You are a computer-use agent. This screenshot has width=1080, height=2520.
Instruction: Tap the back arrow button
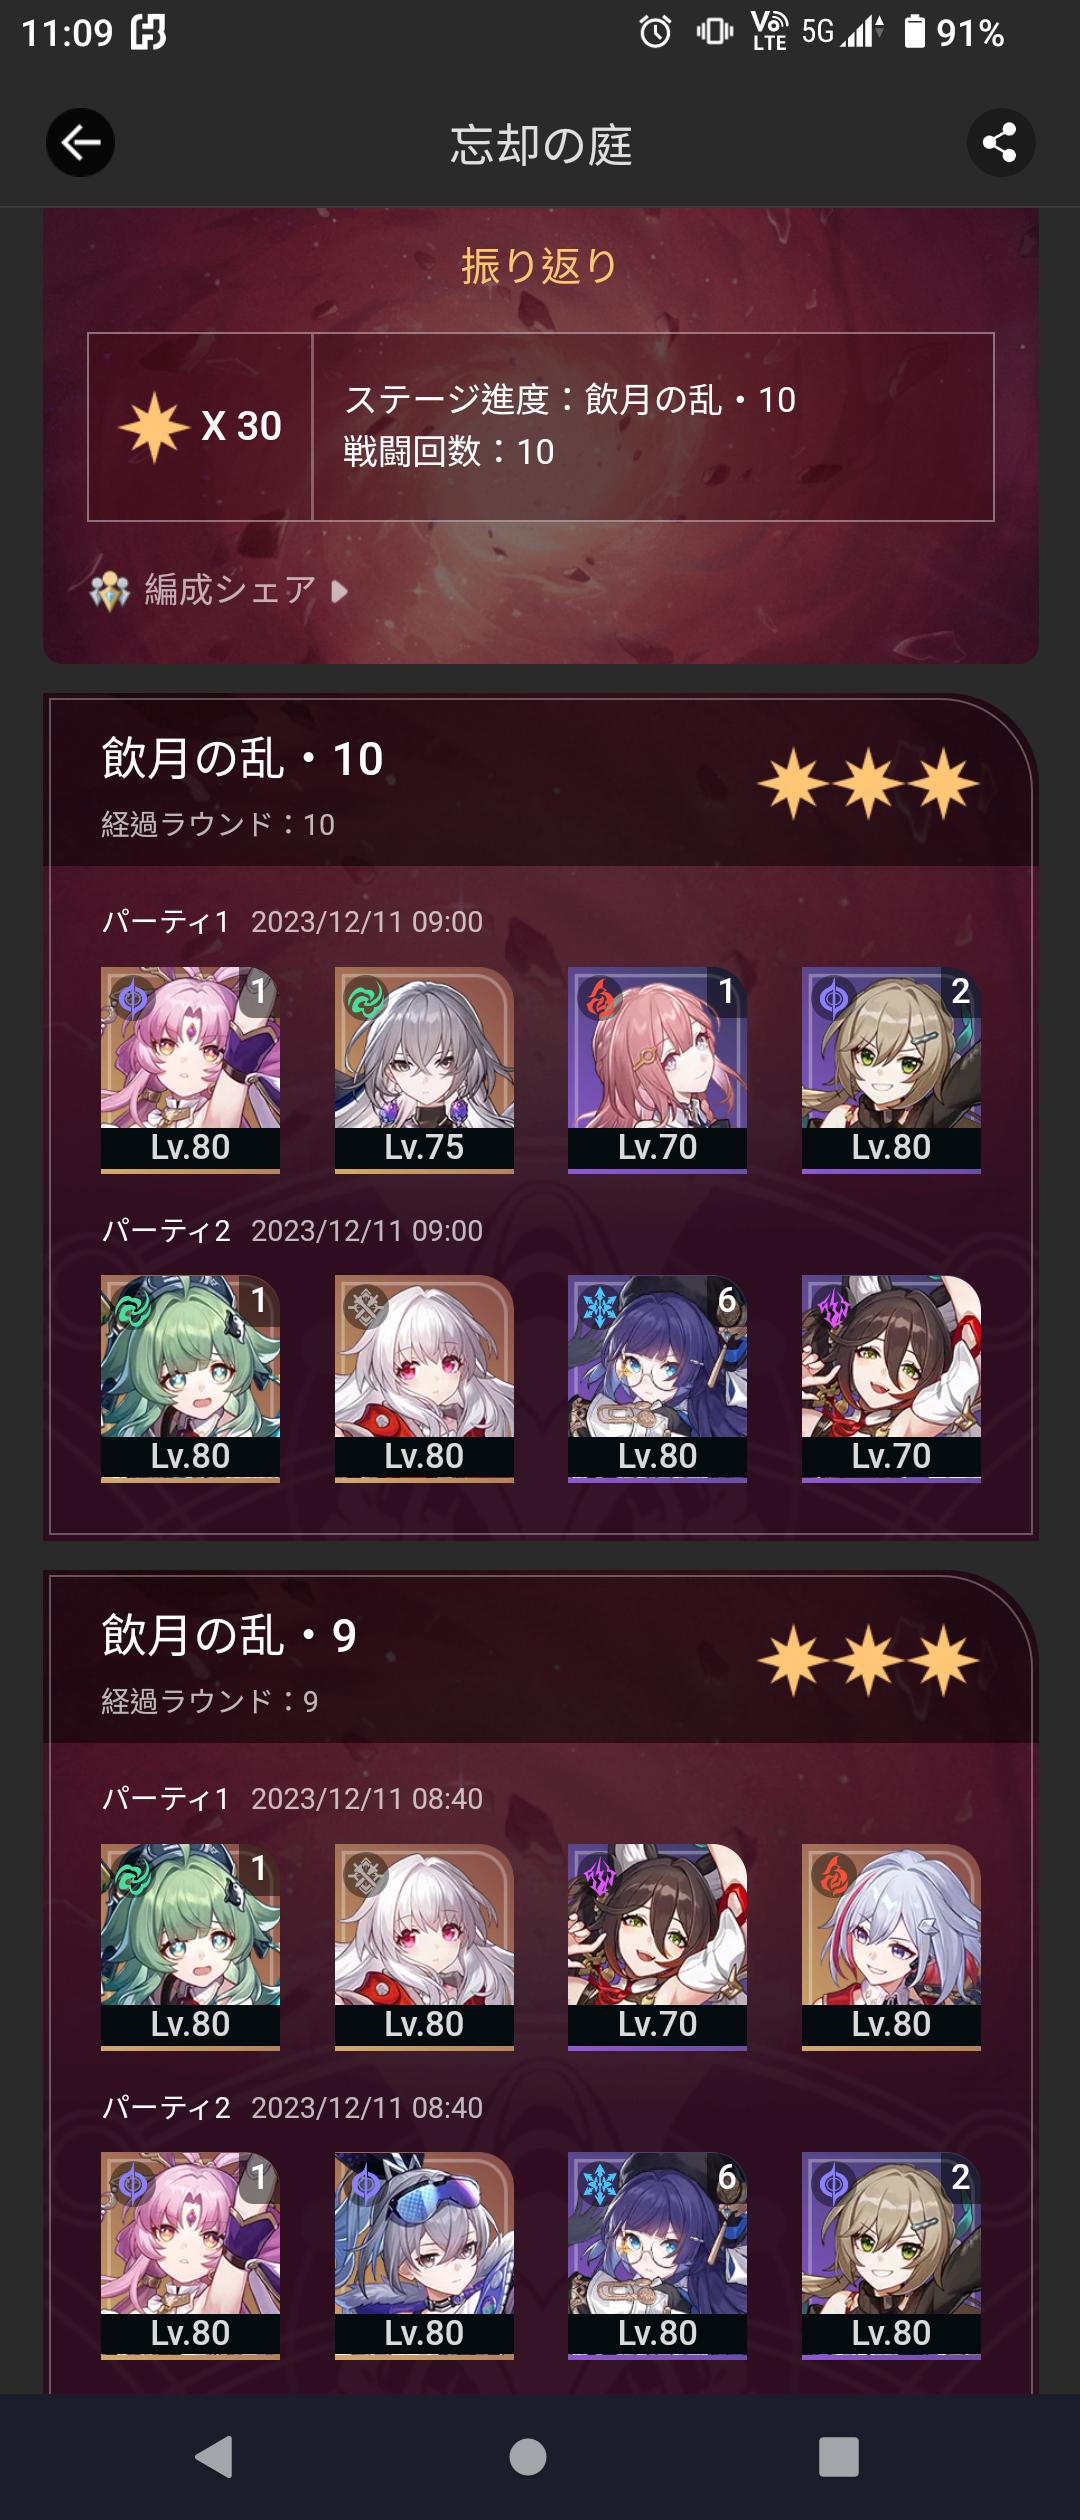click(x=80, y=143)
